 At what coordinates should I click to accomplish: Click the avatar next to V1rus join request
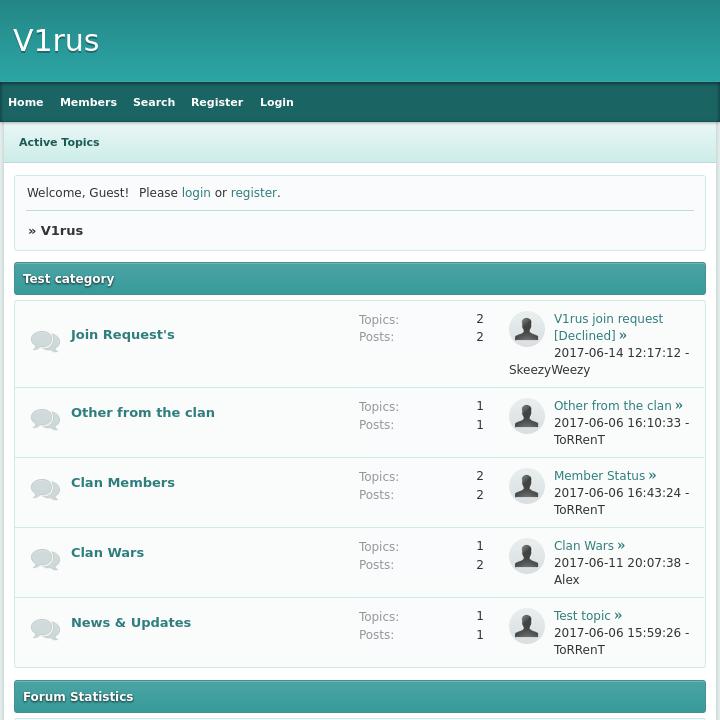pos(527,329)
